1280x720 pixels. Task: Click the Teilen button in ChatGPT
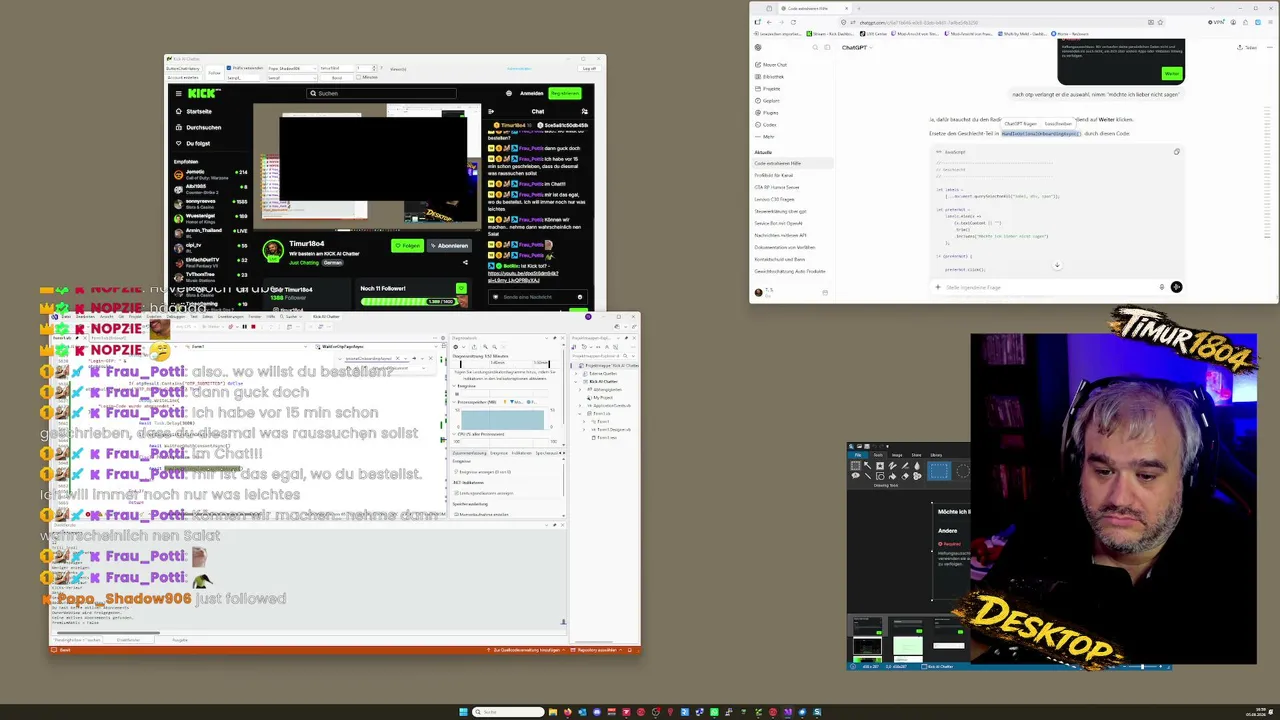point(1246,47)
